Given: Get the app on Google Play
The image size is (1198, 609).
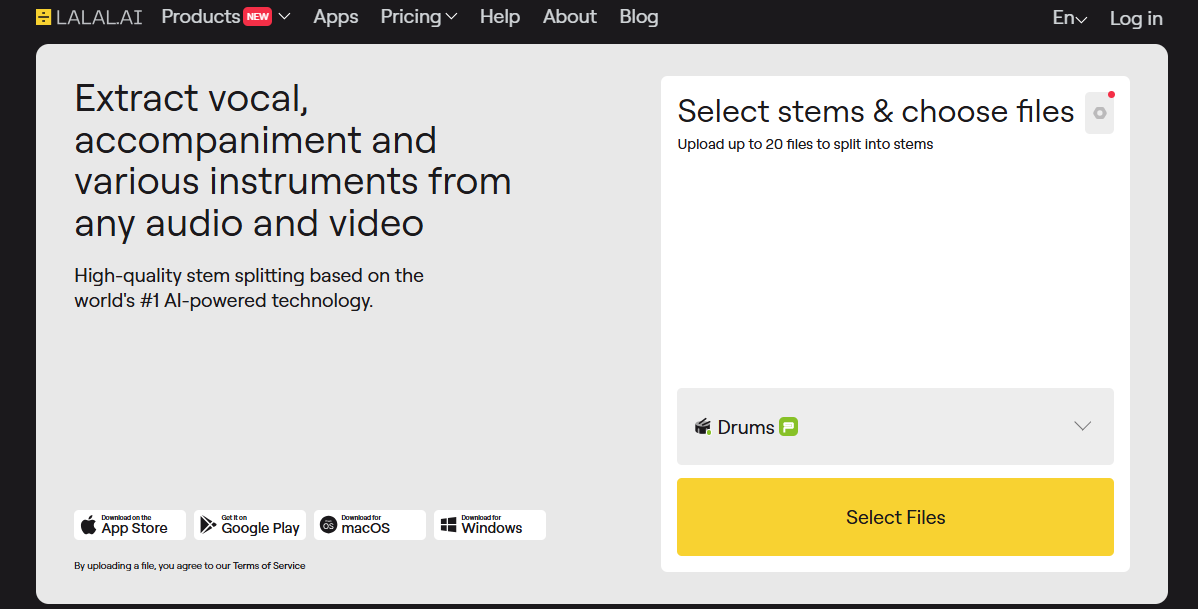Looking at the screenshot, I should pyautogui.click(x=249, y=524).
